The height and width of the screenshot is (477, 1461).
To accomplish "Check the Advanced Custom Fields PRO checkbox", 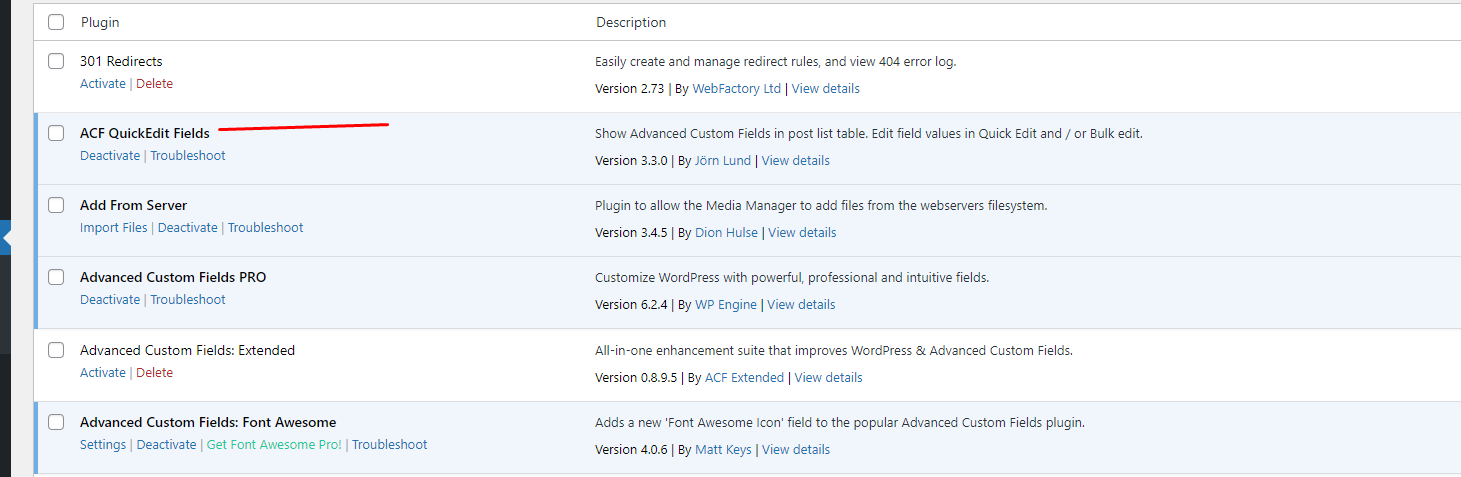I will [x=56, y=277].
